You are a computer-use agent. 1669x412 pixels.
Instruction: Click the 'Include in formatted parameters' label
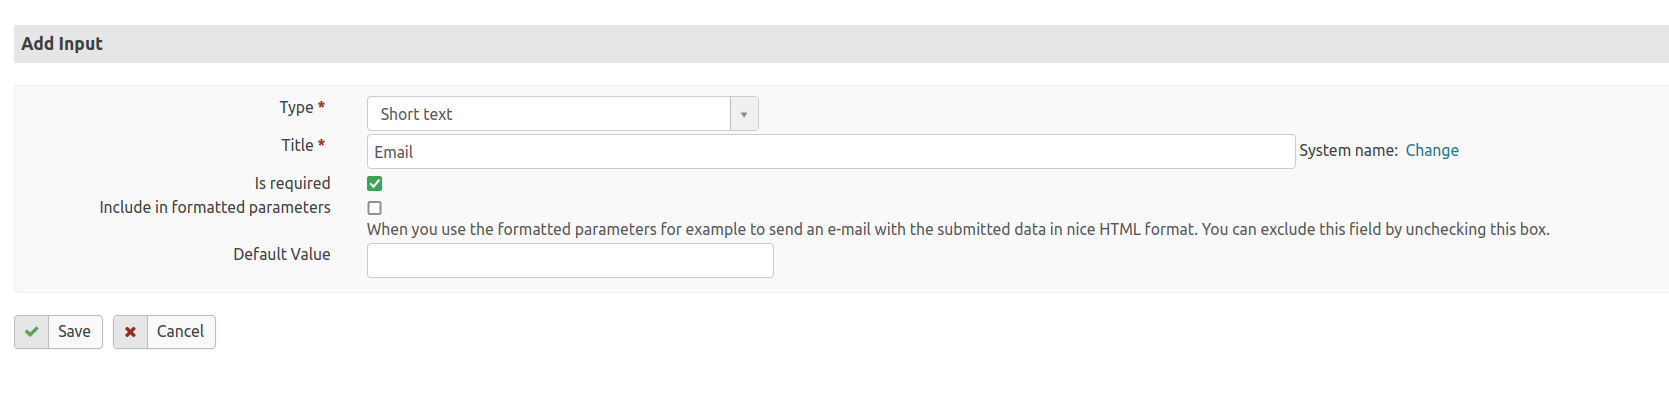tap(215, 207)
